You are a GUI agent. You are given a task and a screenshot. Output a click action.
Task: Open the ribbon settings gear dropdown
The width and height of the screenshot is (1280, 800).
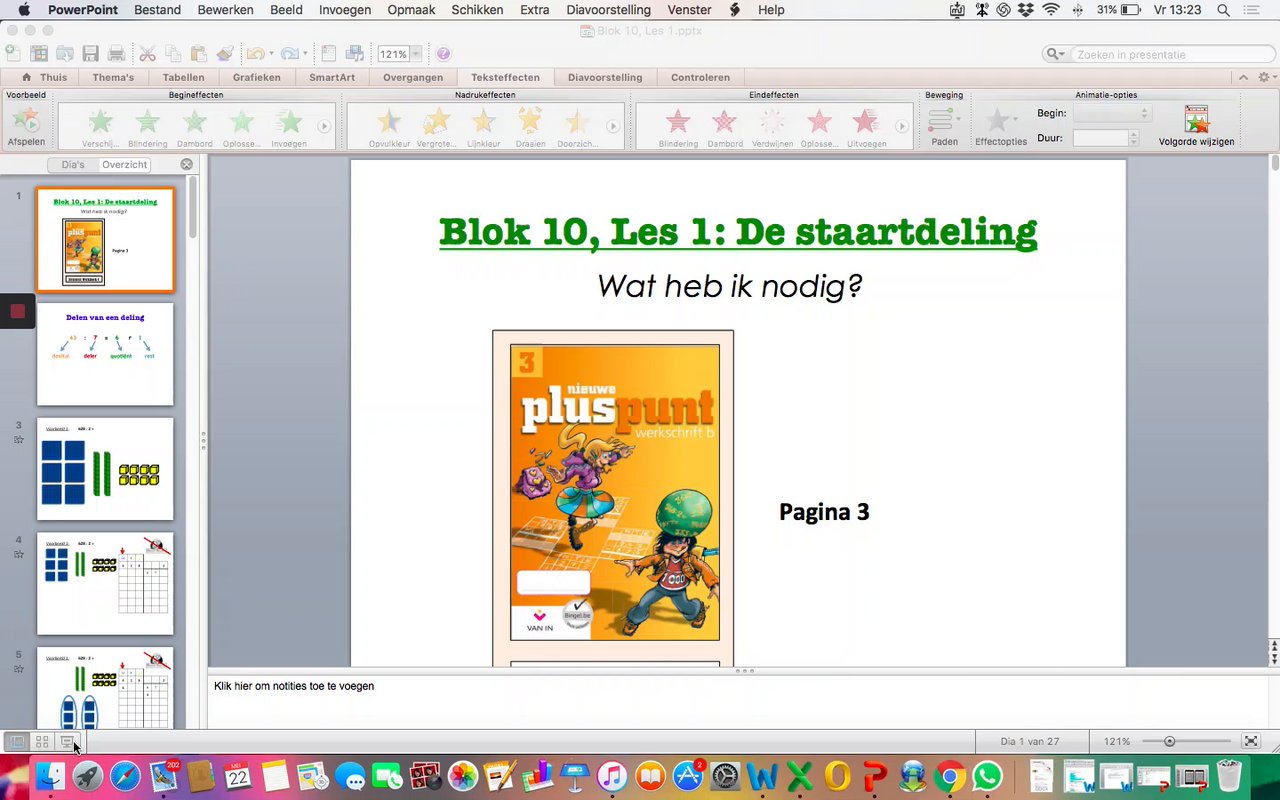point(1267,77)
